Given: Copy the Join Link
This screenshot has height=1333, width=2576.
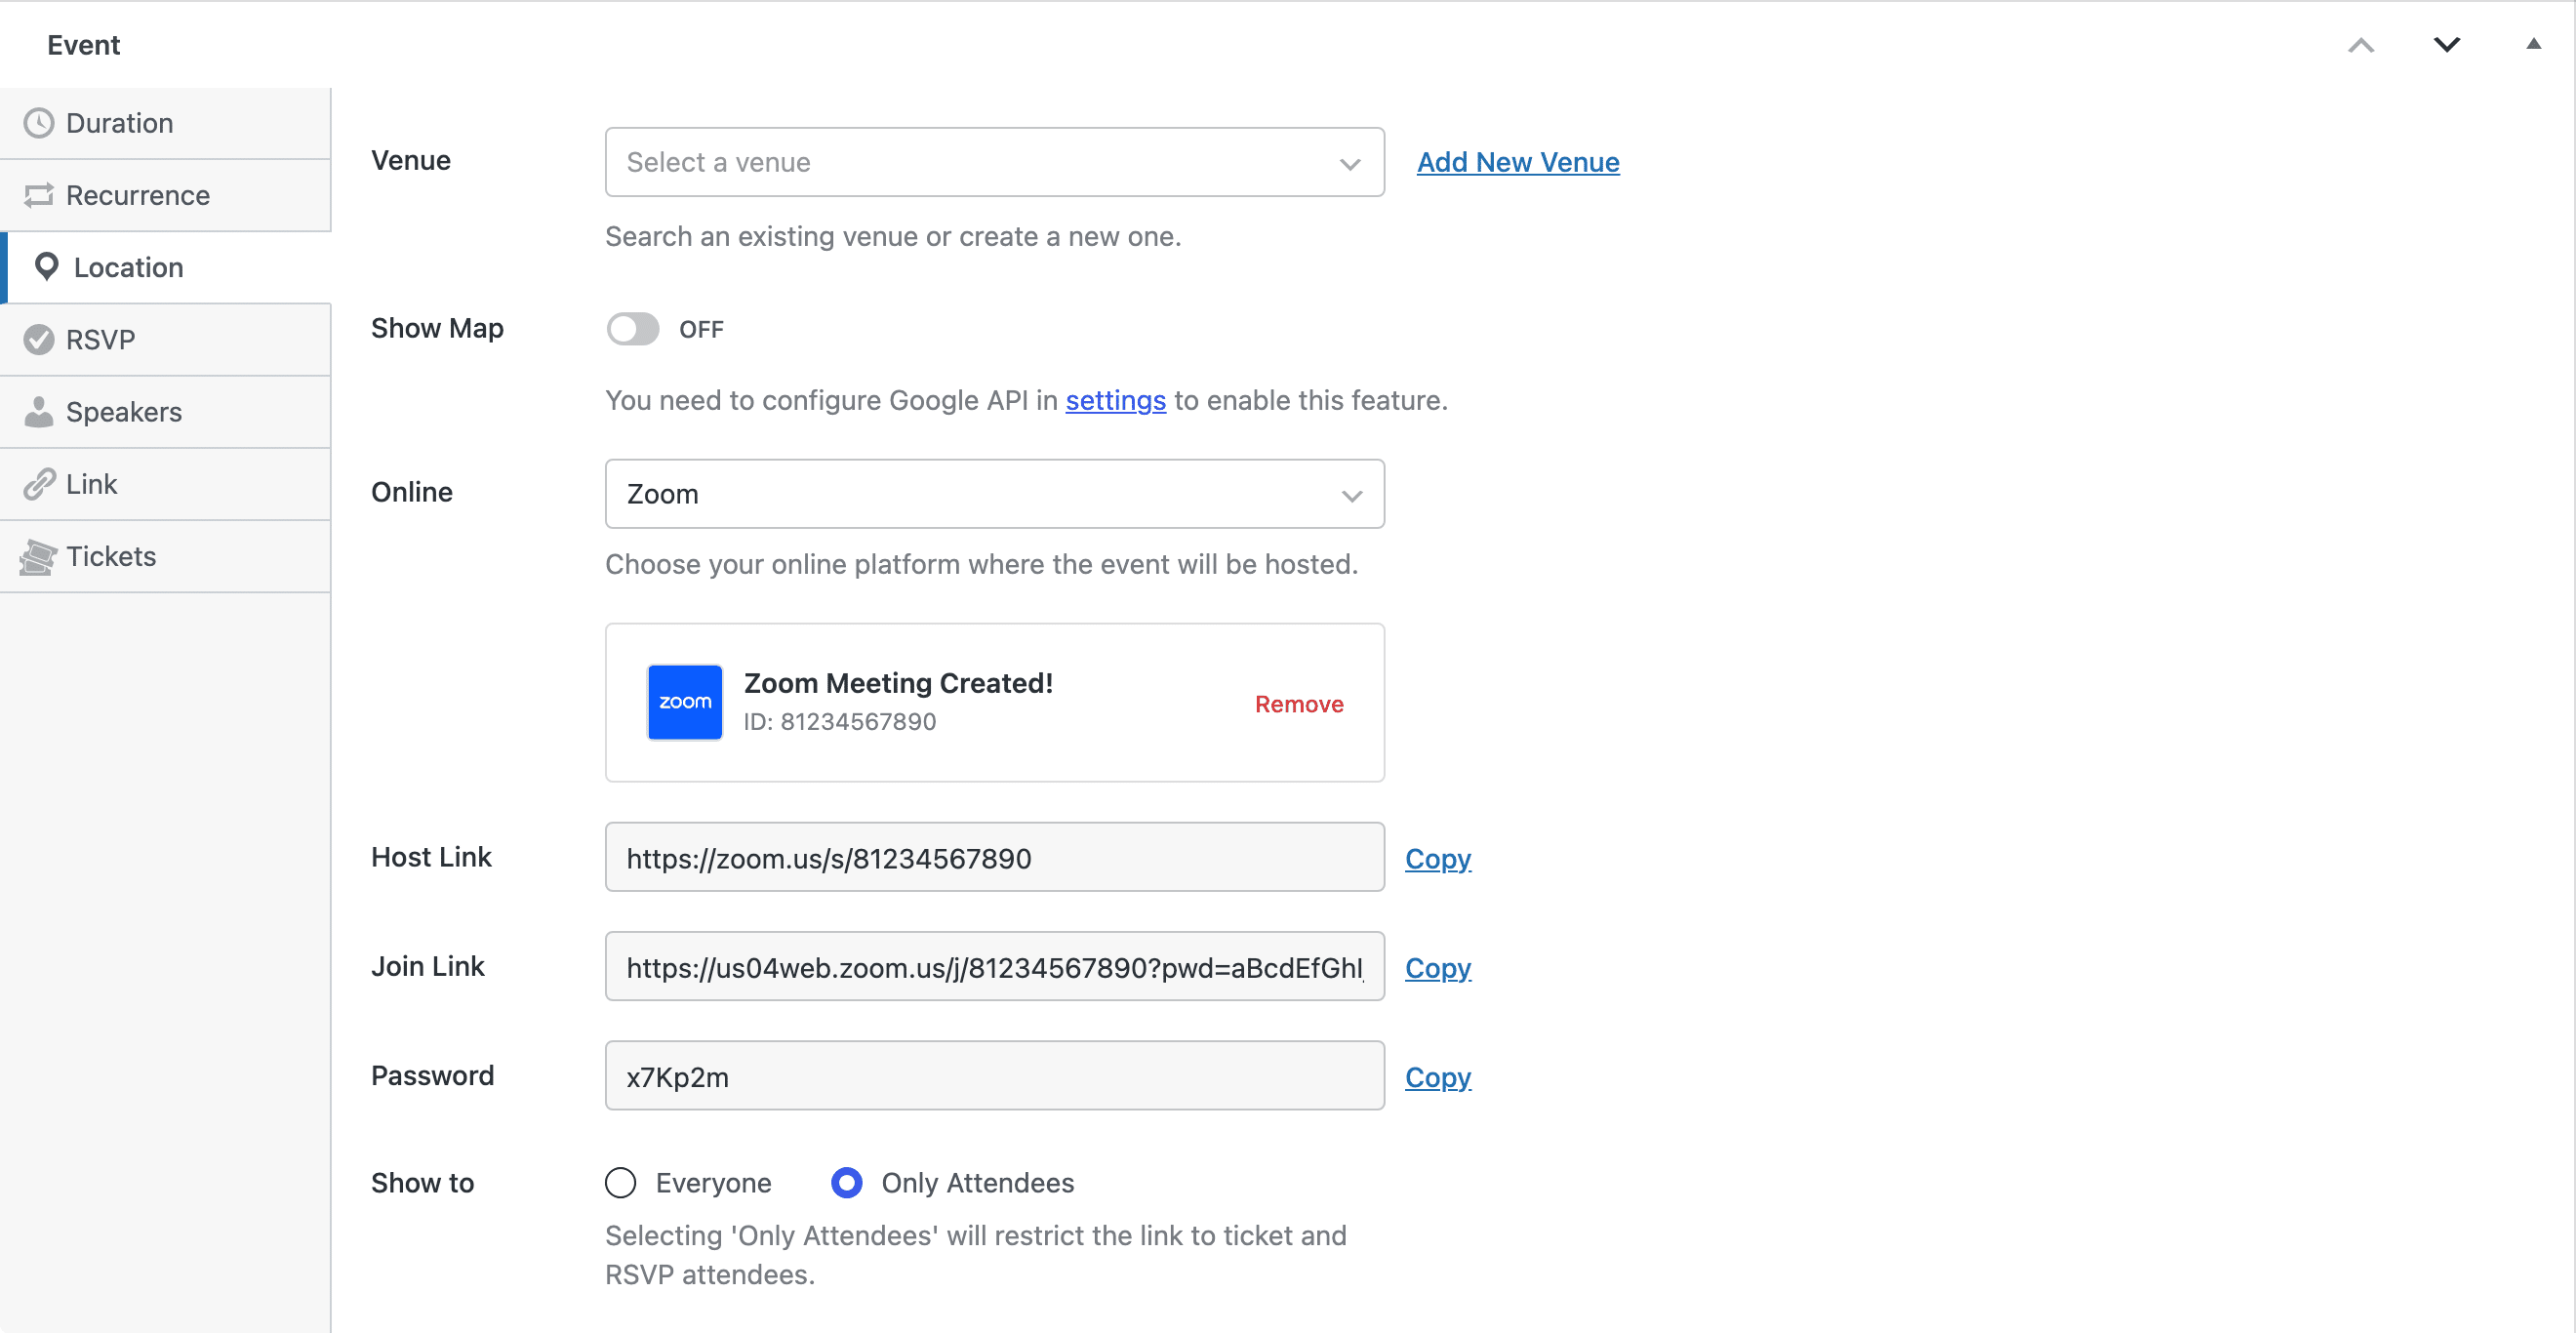Looking at the screenshot, I should click(x=1438, y=968).
